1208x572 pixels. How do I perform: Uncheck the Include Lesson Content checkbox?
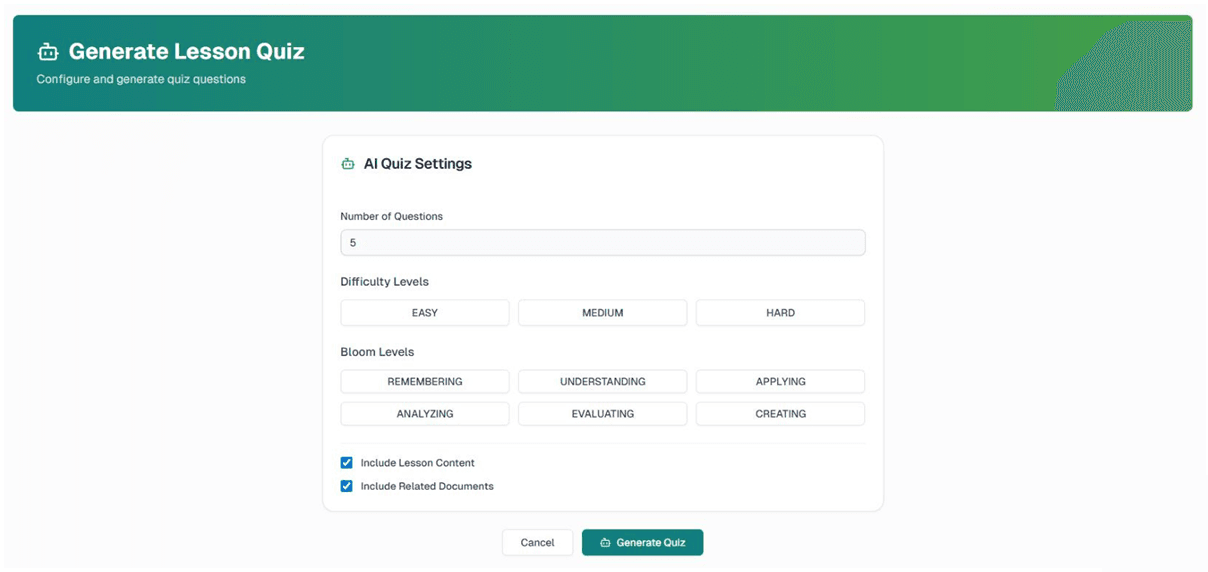pos(347,463)
